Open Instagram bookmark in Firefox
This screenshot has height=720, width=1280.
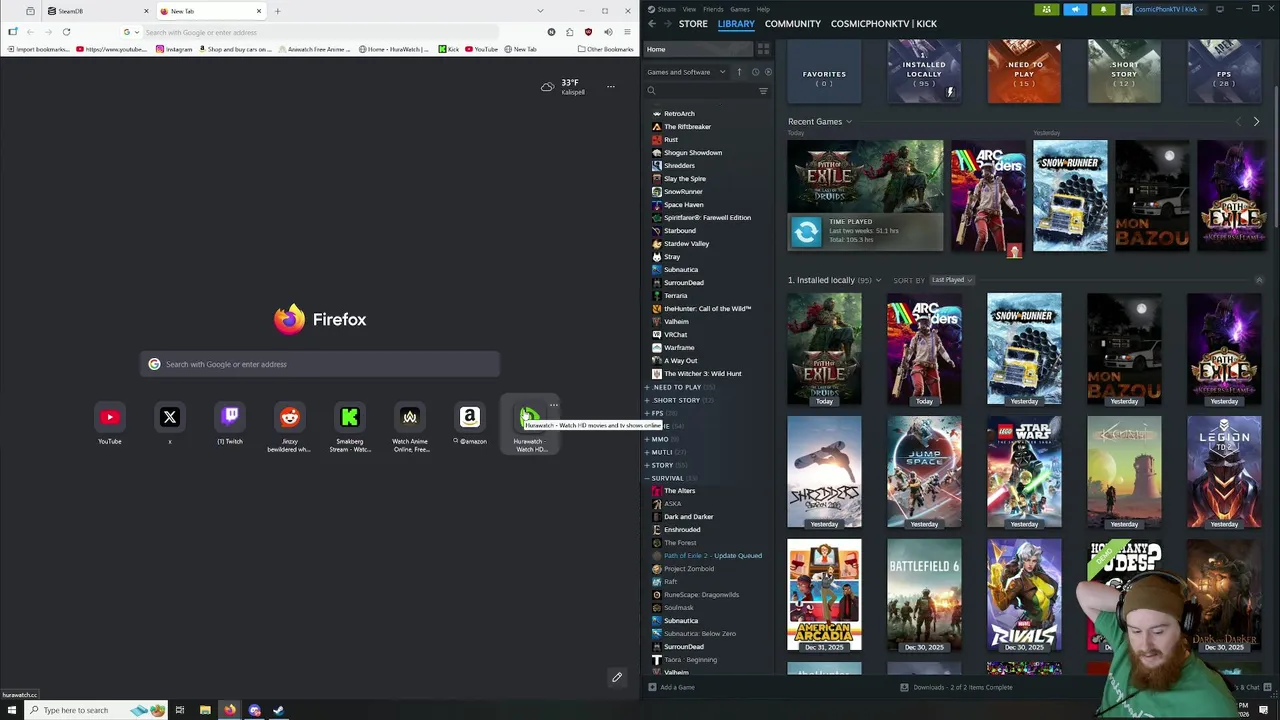coord(173,49)
